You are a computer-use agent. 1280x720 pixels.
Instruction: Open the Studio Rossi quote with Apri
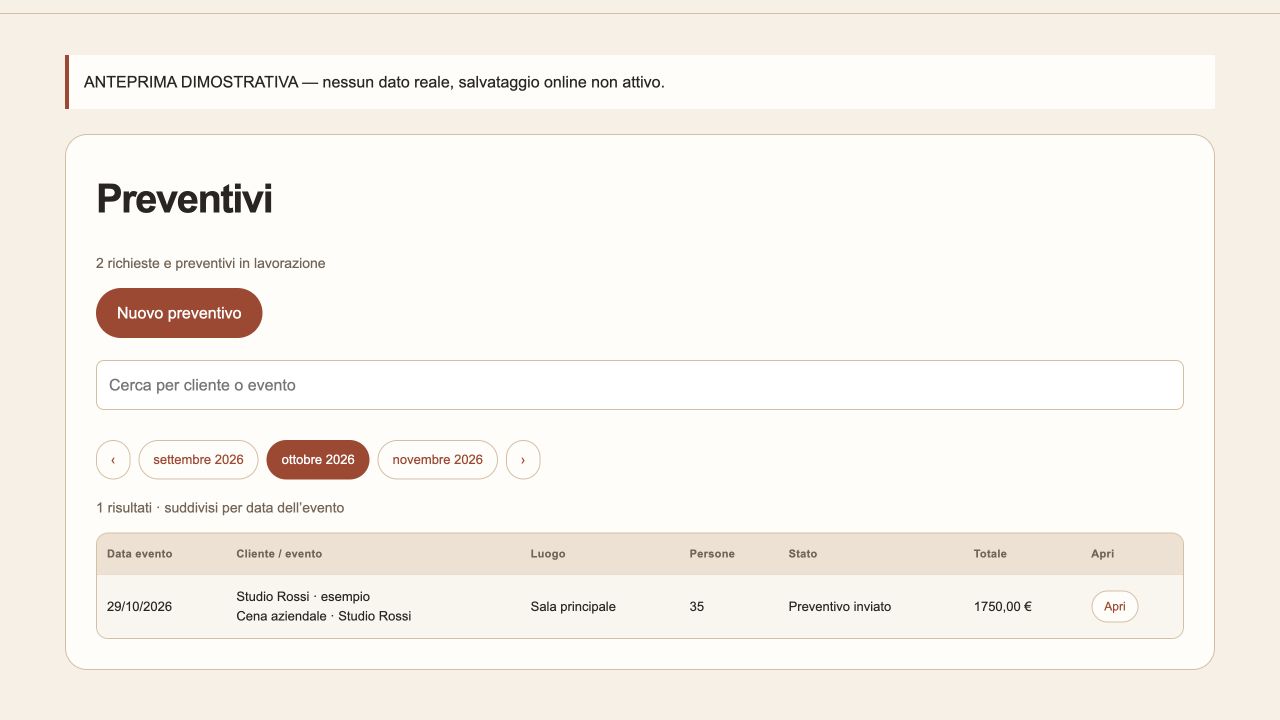(1114, 606)
